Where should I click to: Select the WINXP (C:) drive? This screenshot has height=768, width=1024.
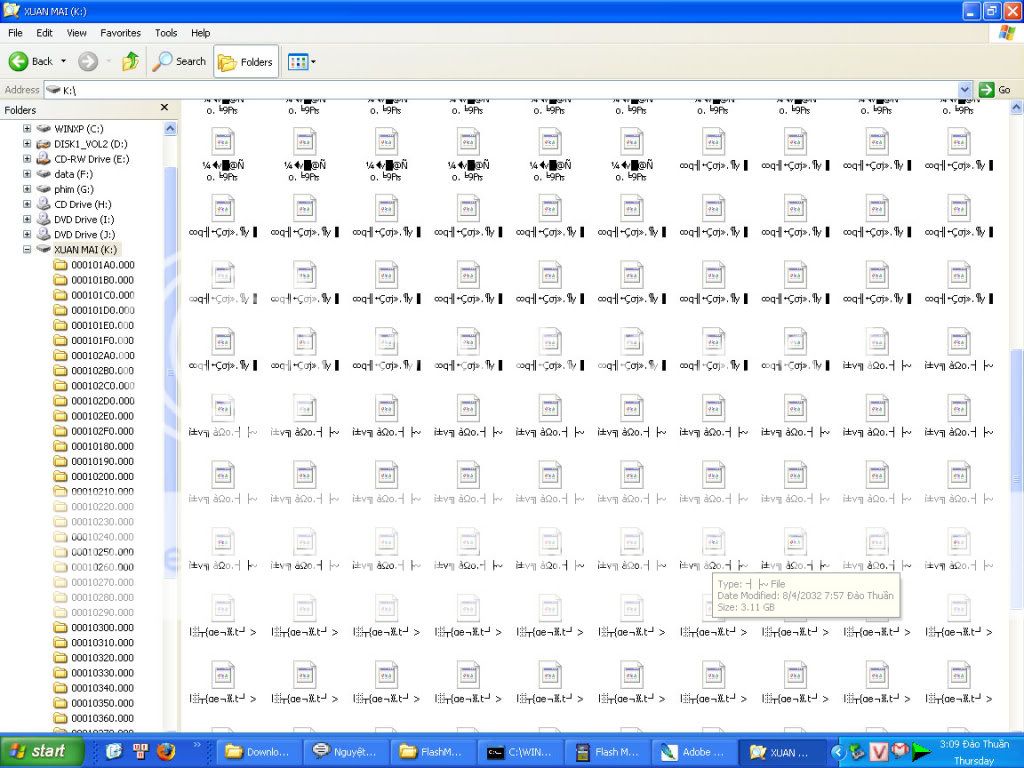78,129
